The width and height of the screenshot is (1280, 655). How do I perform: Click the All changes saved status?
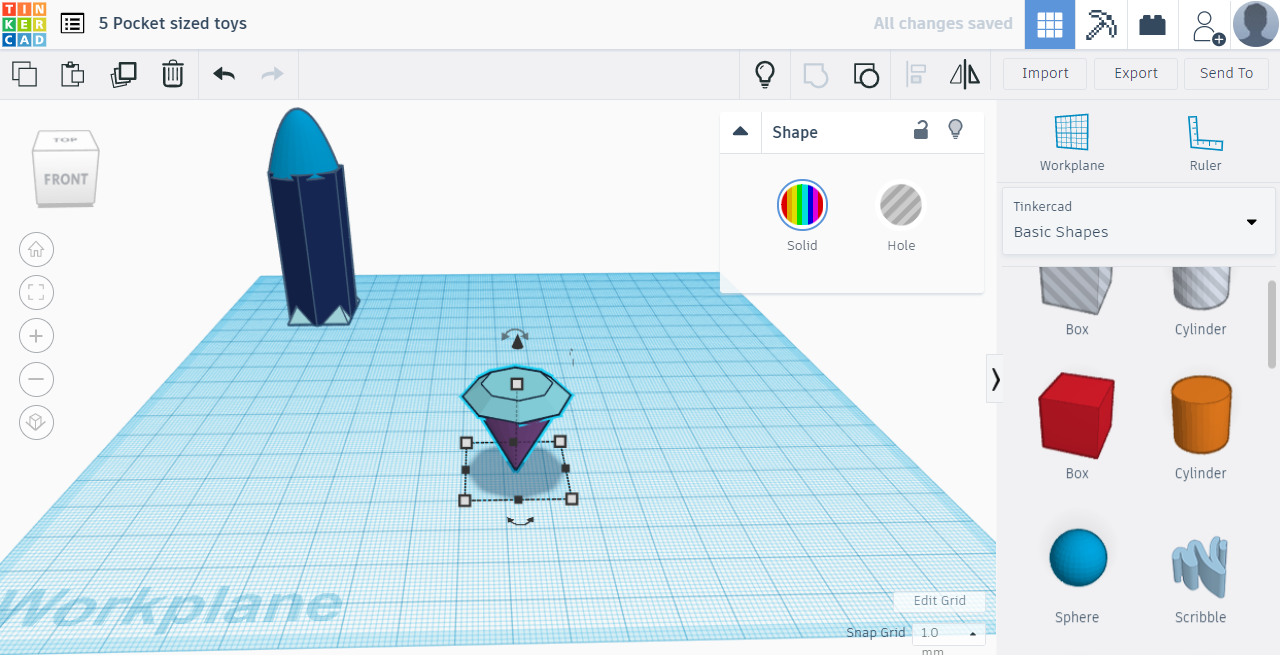point(943,23)
